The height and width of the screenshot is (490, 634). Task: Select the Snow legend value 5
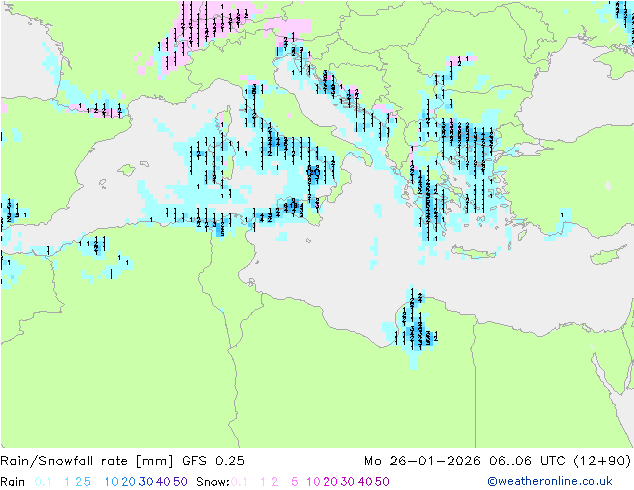(x=295, y=482)
